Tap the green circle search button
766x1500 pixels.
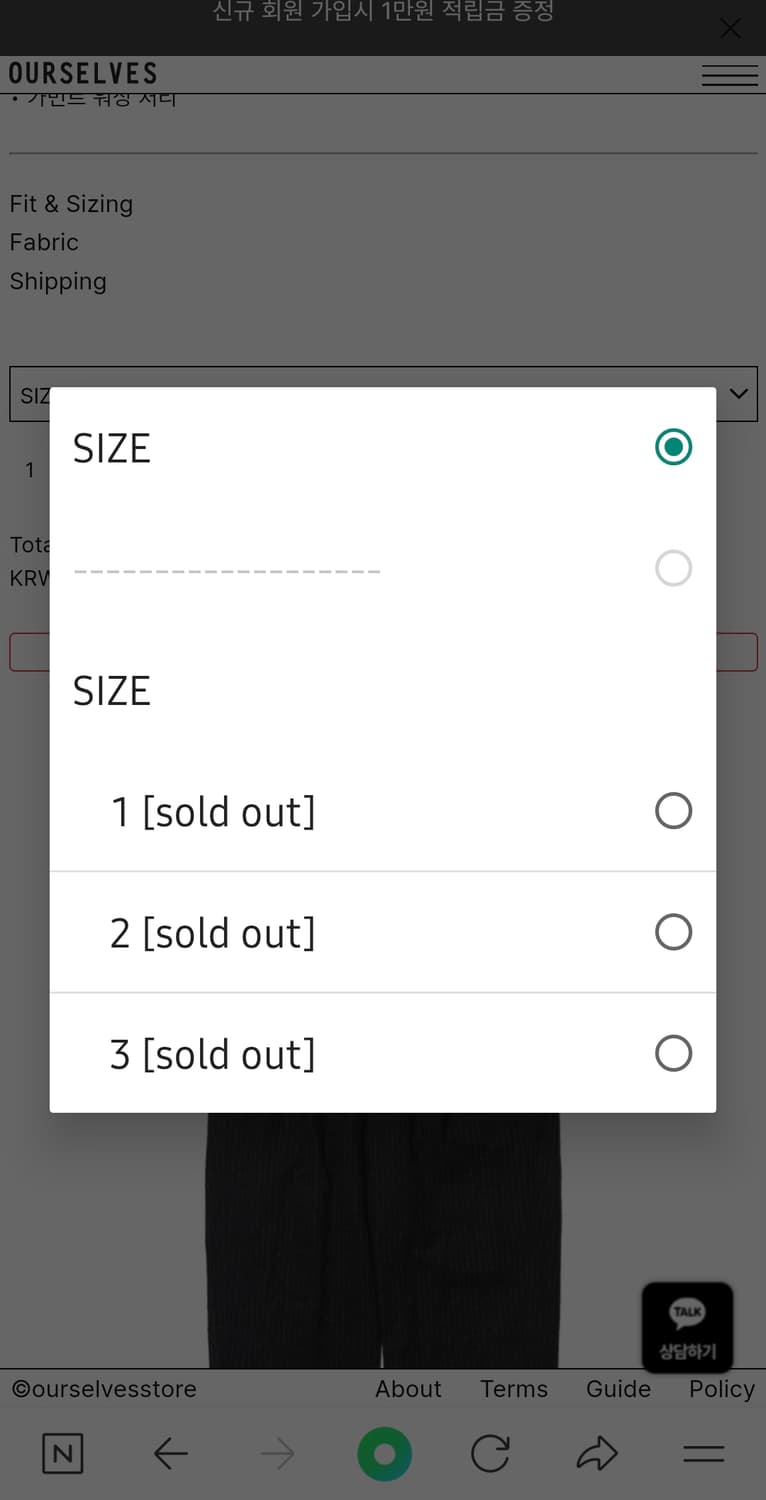click(x=384, y=1453)
